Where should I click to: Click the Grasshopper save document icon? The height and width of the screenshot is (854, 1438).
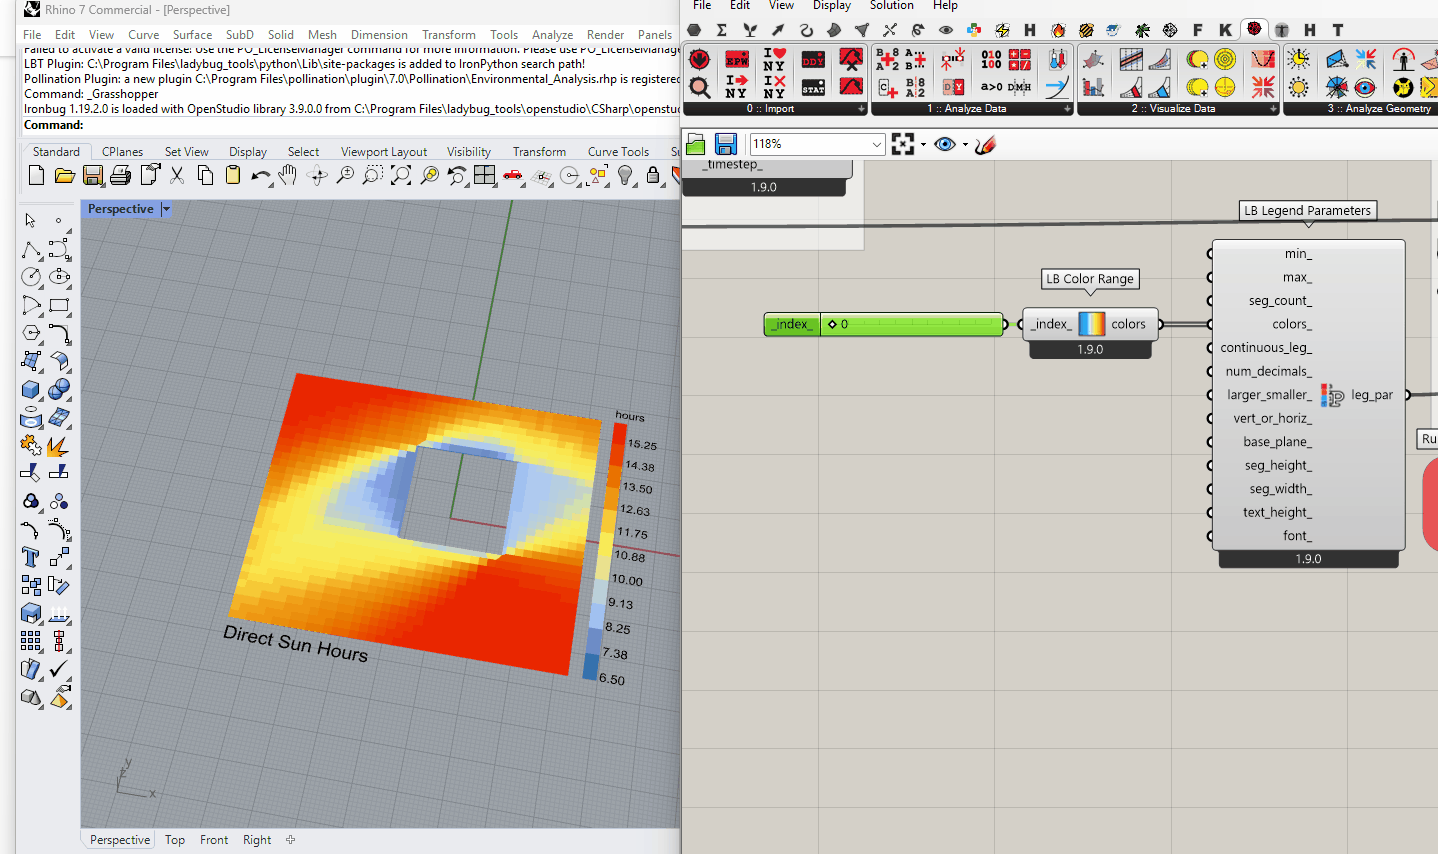[x=726, y=144]
